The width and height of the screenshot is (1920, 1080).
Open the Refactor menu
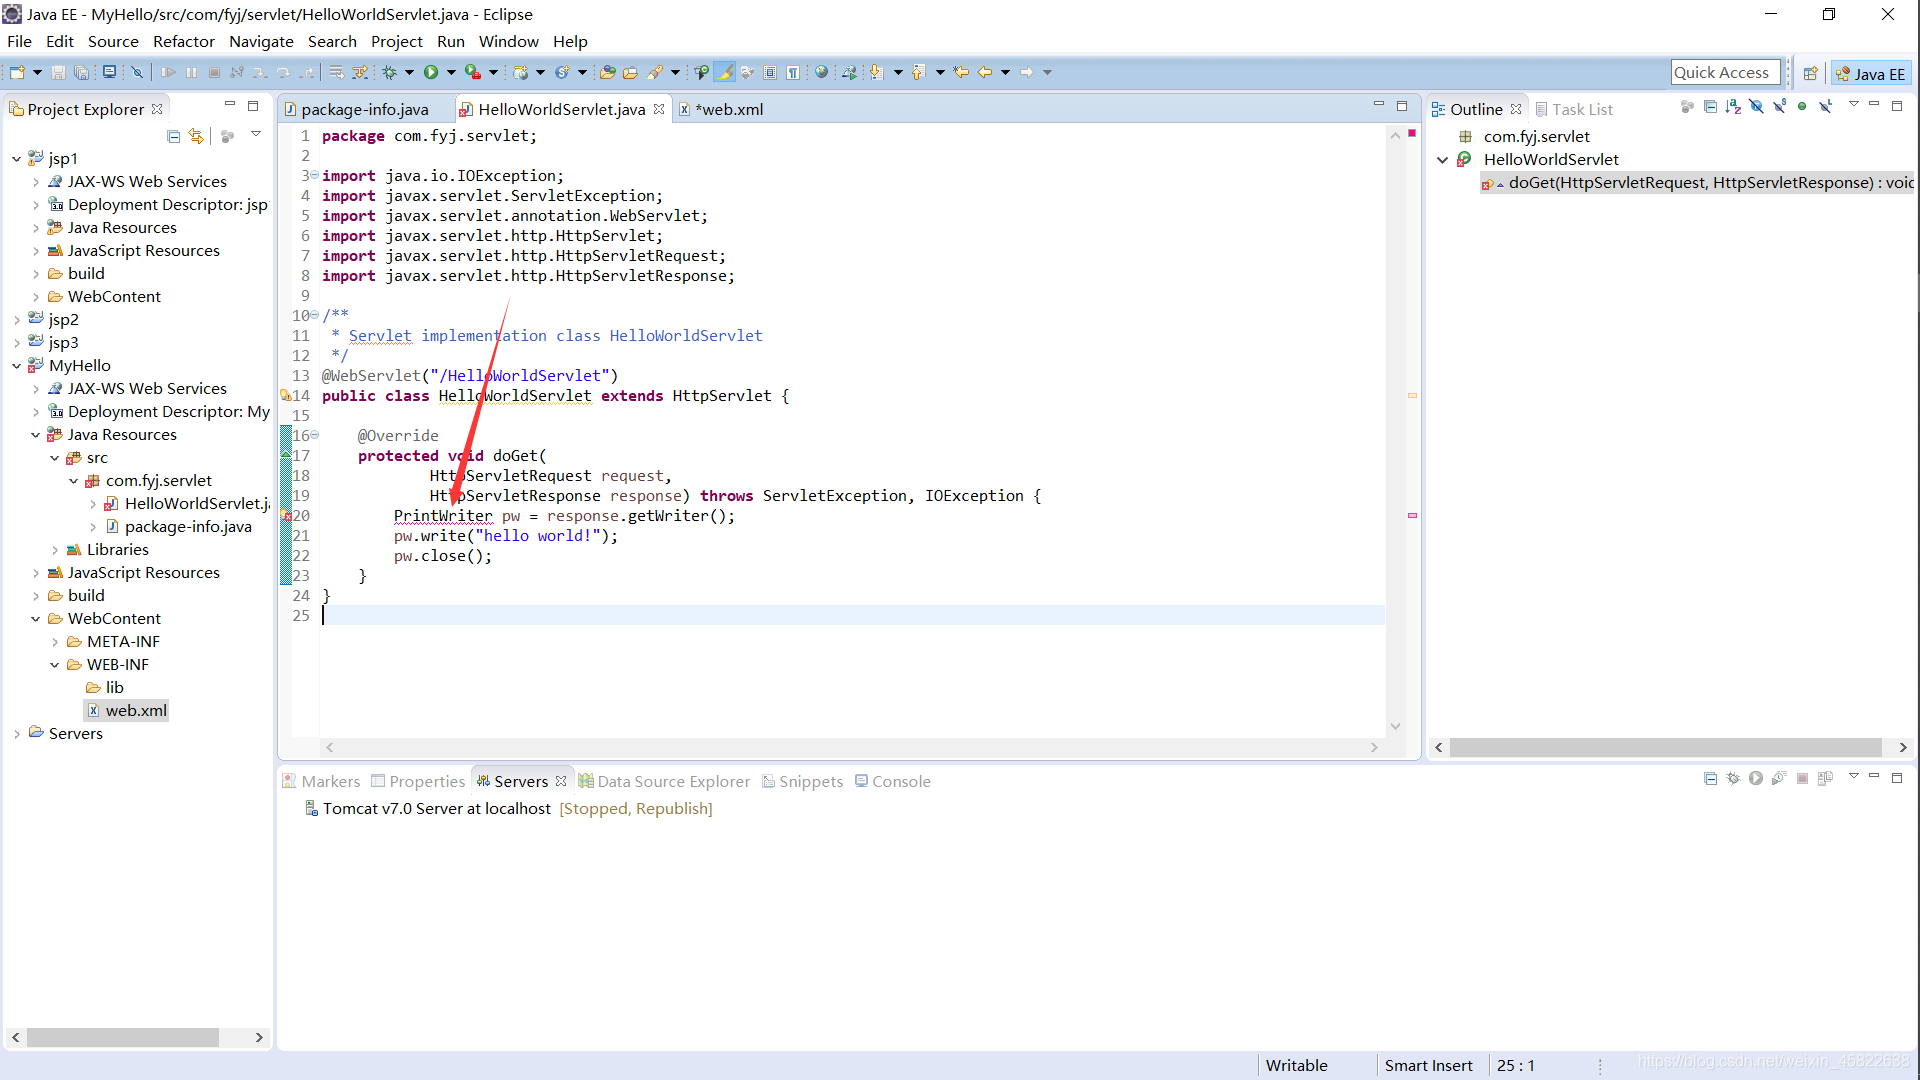[183, 41]
